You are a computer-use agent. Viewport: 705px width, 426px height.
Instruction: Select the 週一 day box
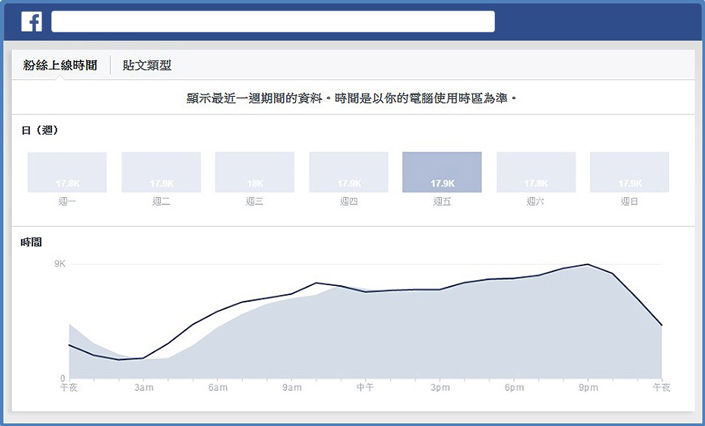click(67, 172)
